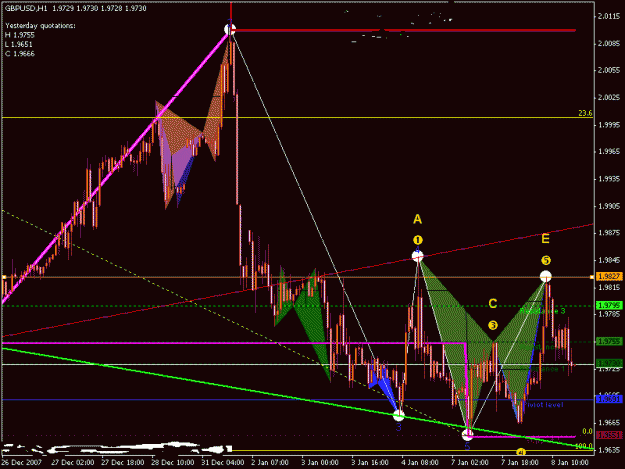Click the '3 Jan 00:00' time axis label
This screenshot has width=625, height=469.
[320, 463]
